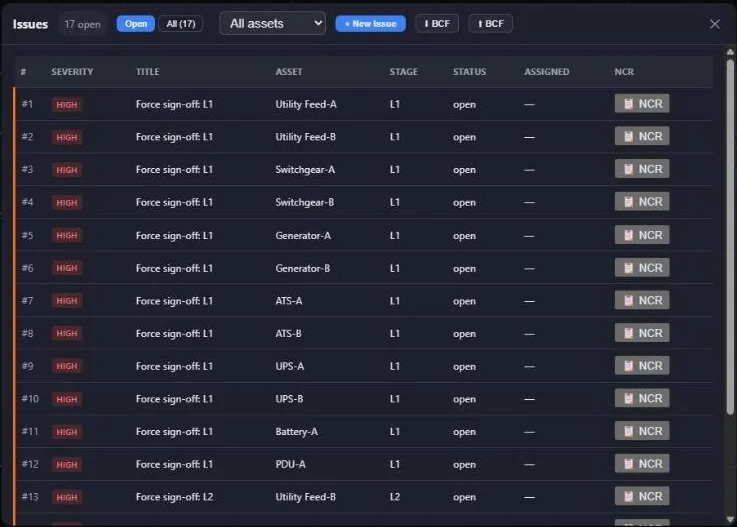Click the STATUS column header

[x=470, y=71]
